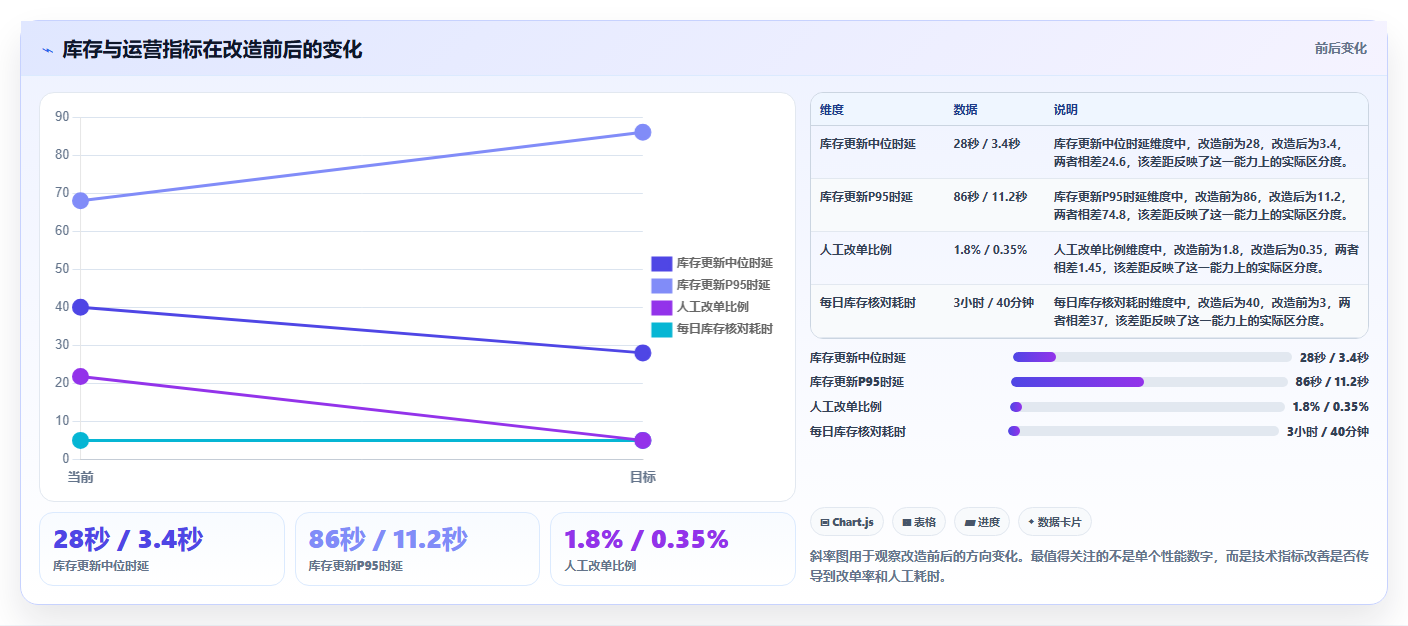Toggle the 库存更新中位时延 legend color swatch

point(662,263)
